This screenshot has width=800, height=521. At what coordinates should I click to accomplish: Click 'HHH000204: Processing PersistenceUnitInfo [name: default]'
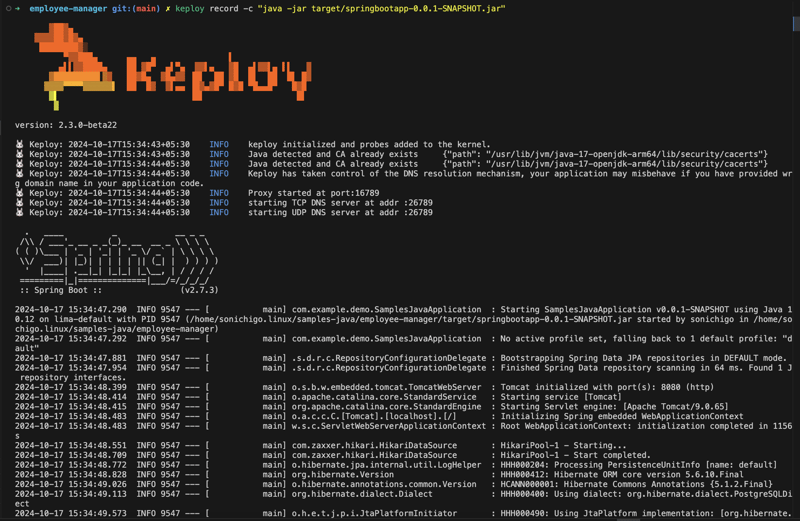[639, 464]
